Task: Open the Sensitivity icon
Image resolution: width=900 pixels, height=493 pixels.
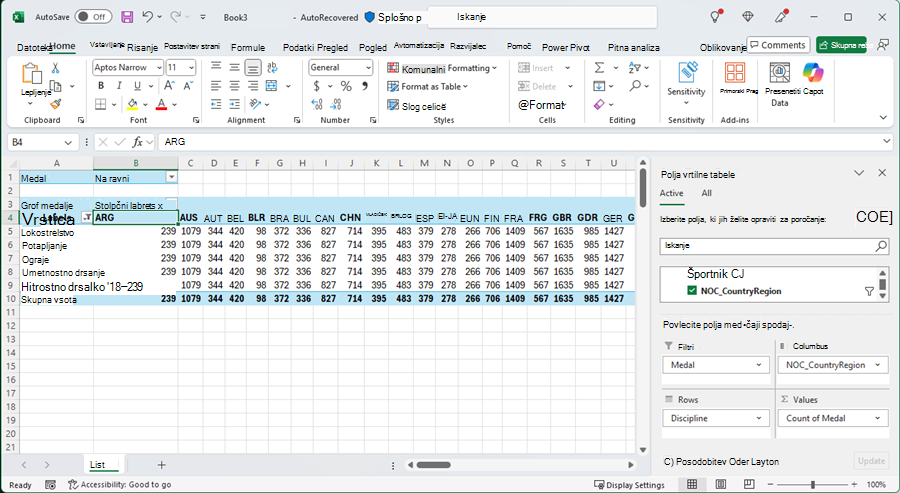Action: (x=686, y=73)
